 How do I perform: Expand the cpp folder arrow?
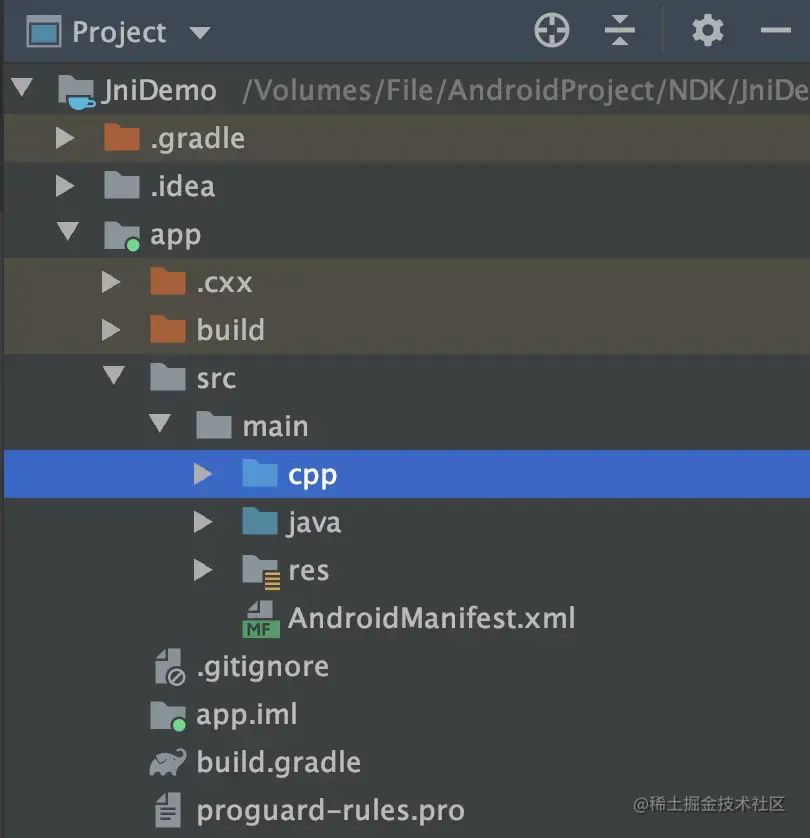[x=203, y=474]
